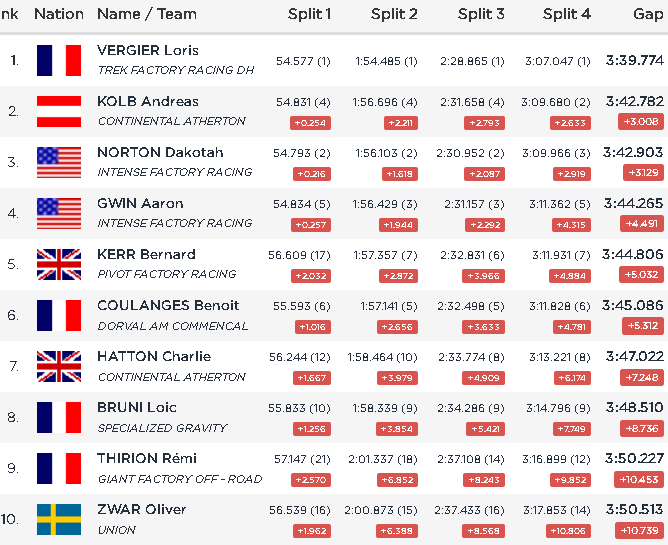This screenshot has width=668, height=545.
Task: Click the French flag beside COULANGES Benoit
Action: pyautogui.click(x=59, y=315)
